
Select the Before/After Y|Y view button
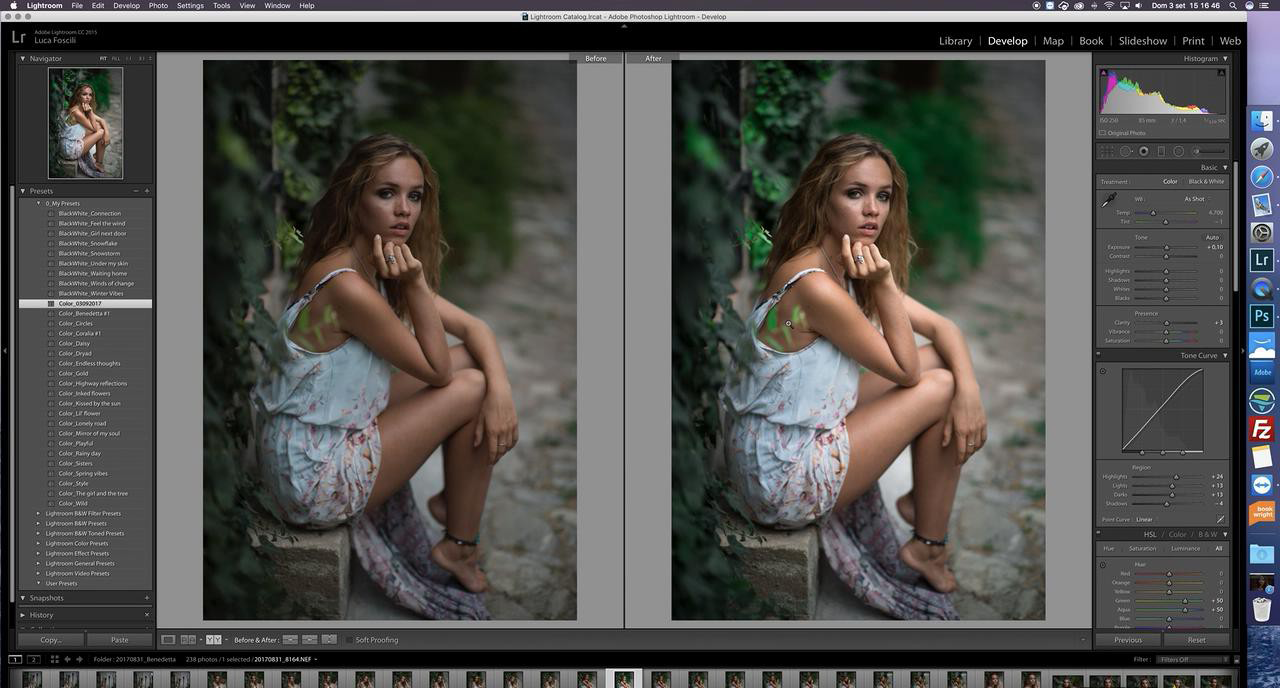pyautogui.click(x=213, y=639)
